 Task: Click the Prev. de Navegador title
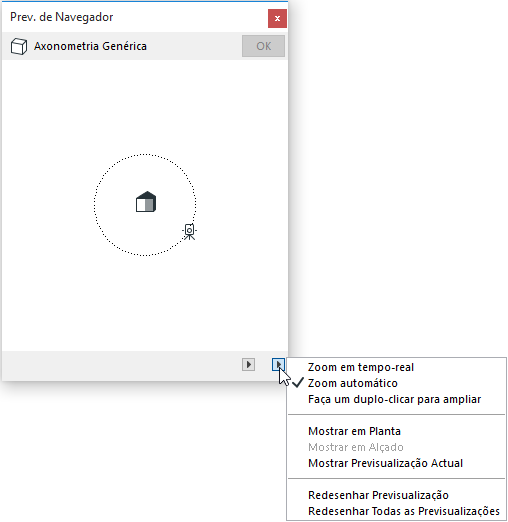[x=62, y=17]
